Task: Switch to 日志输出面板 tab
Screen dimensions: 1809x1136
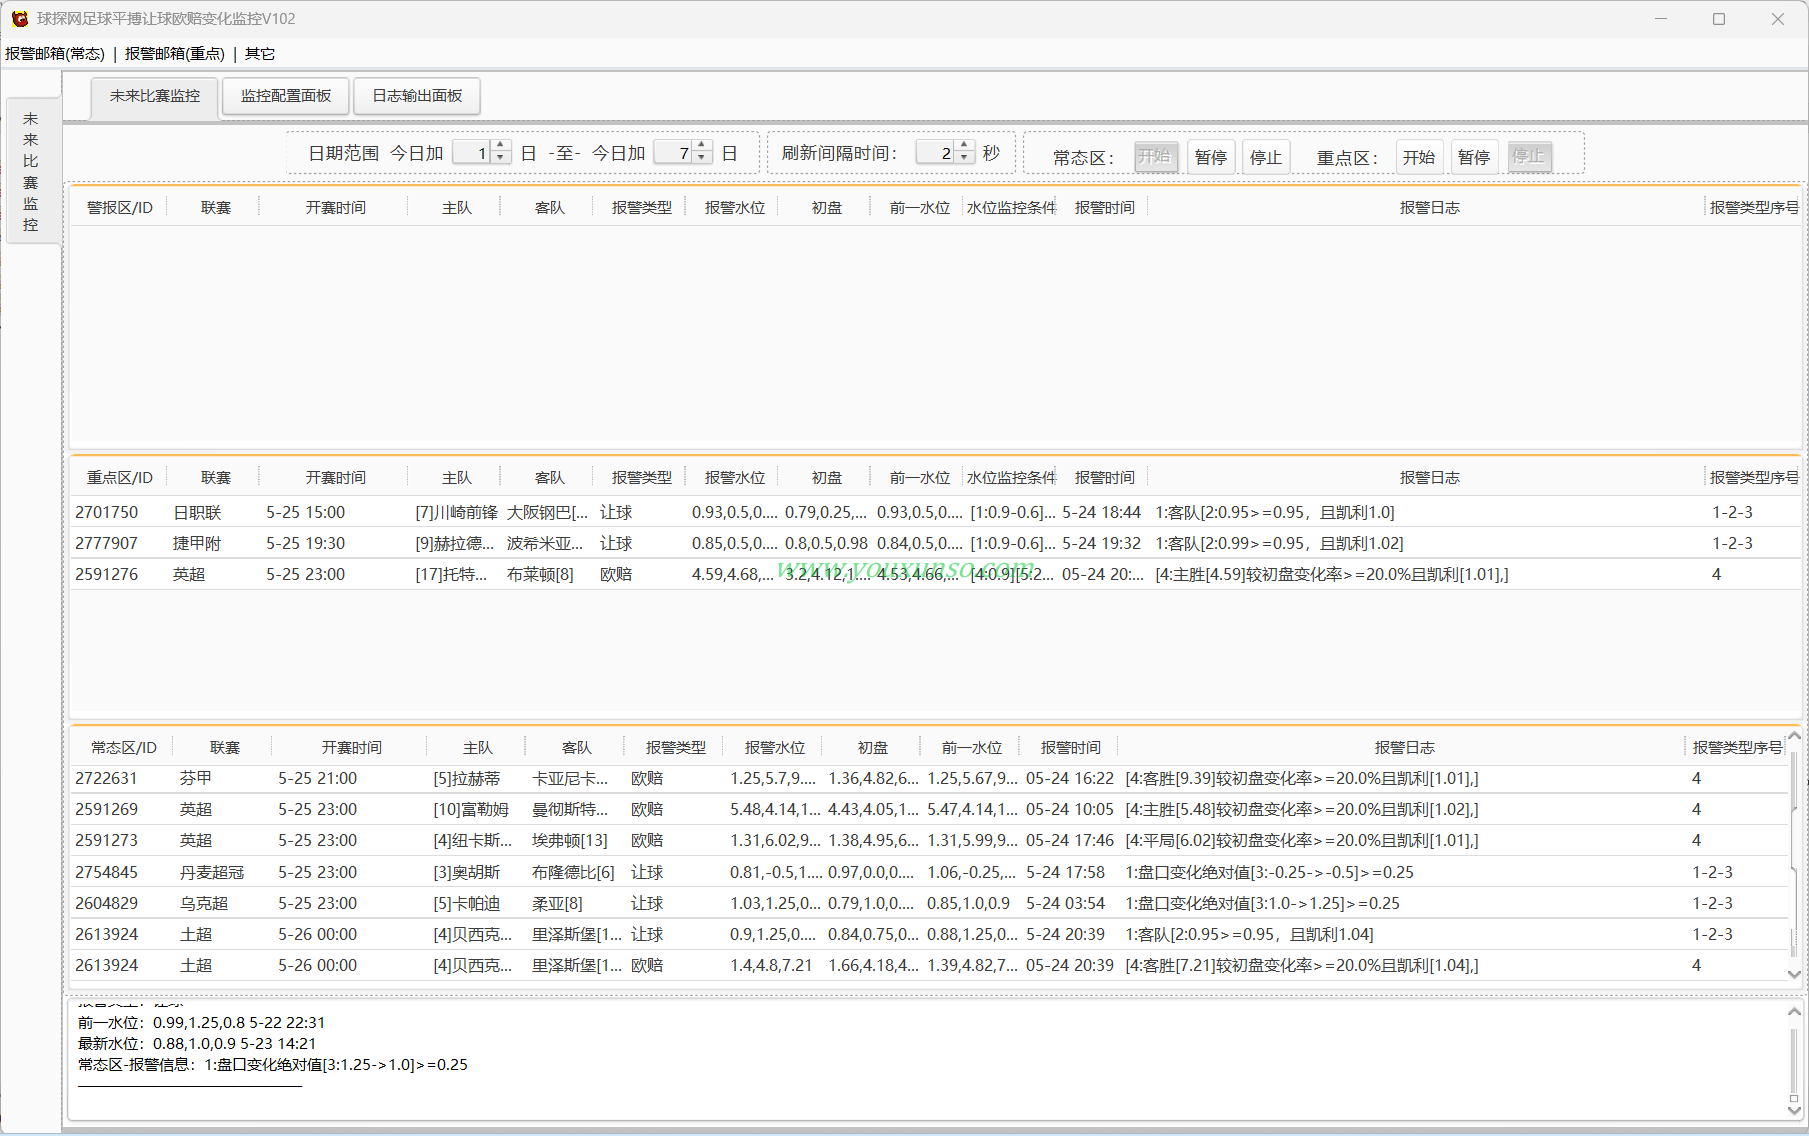Action: pyautogui.click(x=417, y=96)
